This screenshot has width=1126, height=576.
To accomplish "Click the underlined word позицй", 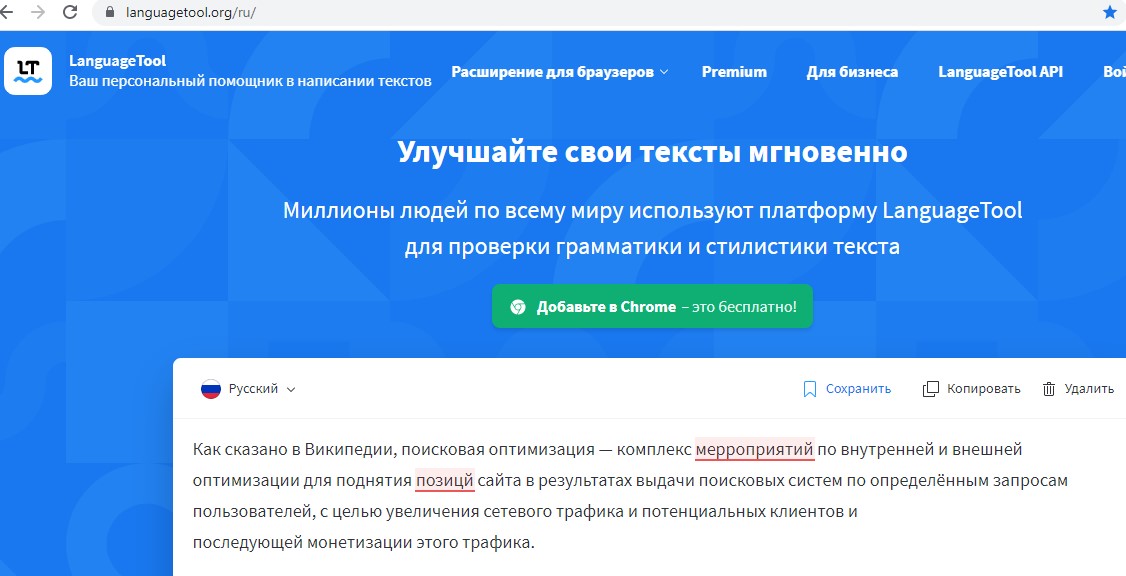I will coord(445,481).
